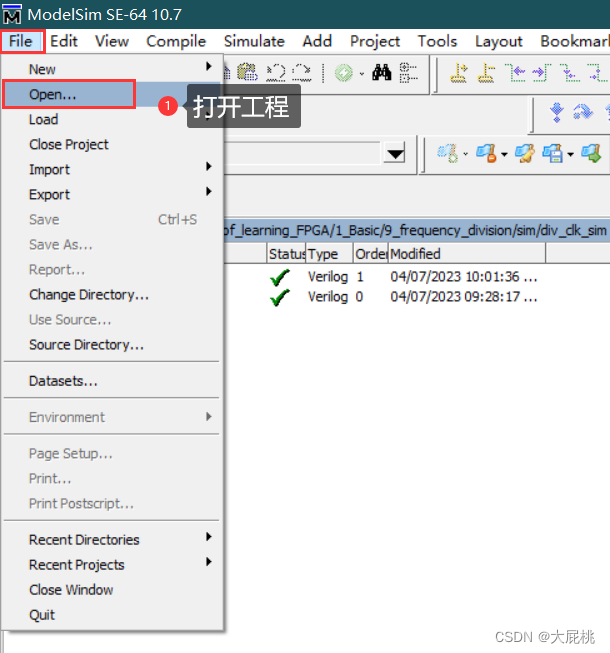Select Load in the File menu
The image size is (610, 653).
pyautogui.click(x=112, y=120)
